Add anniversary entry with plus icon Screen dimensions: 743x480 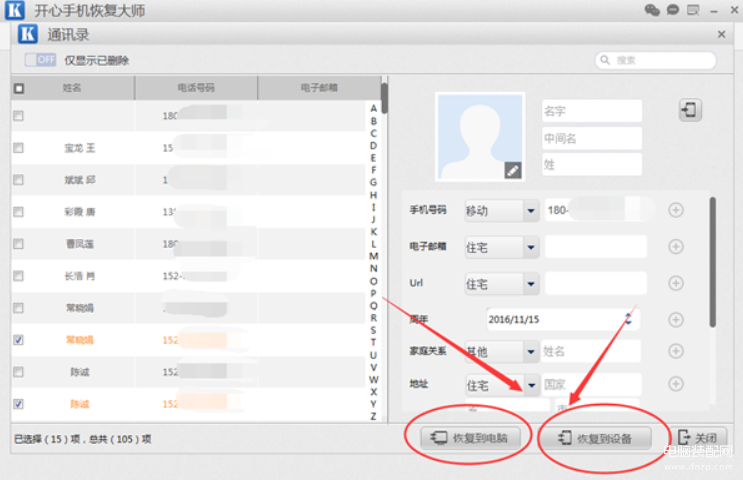click(676, 319)
